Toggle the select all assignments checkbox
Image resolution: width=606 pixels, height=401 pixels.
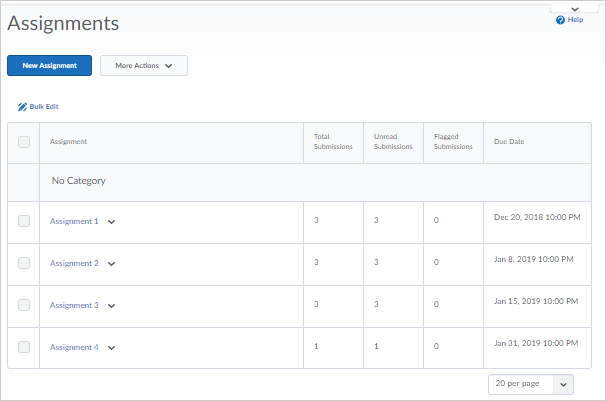point(24,142)
